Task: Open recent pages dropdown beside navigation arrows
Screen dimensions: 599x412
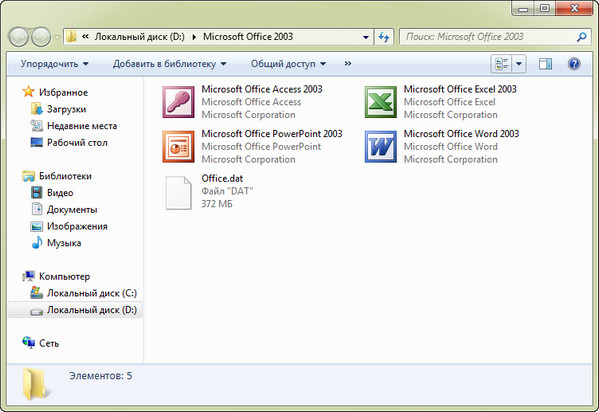Action: tap(57, 37)
